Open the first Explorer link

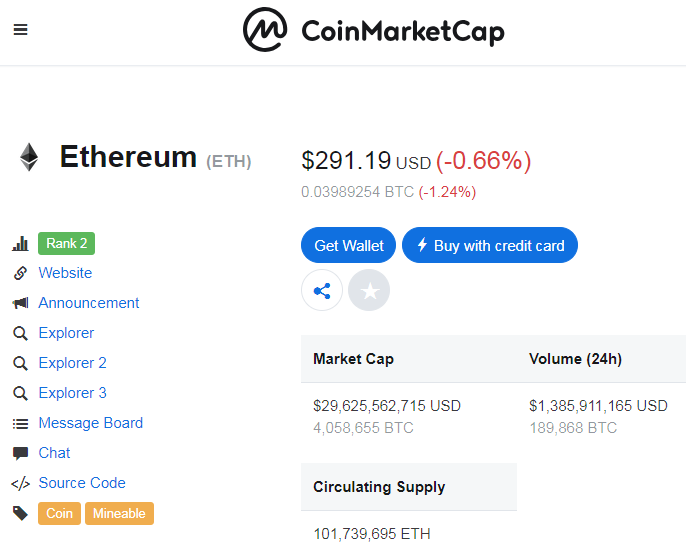pyautogui.click(x=66, y=333)
